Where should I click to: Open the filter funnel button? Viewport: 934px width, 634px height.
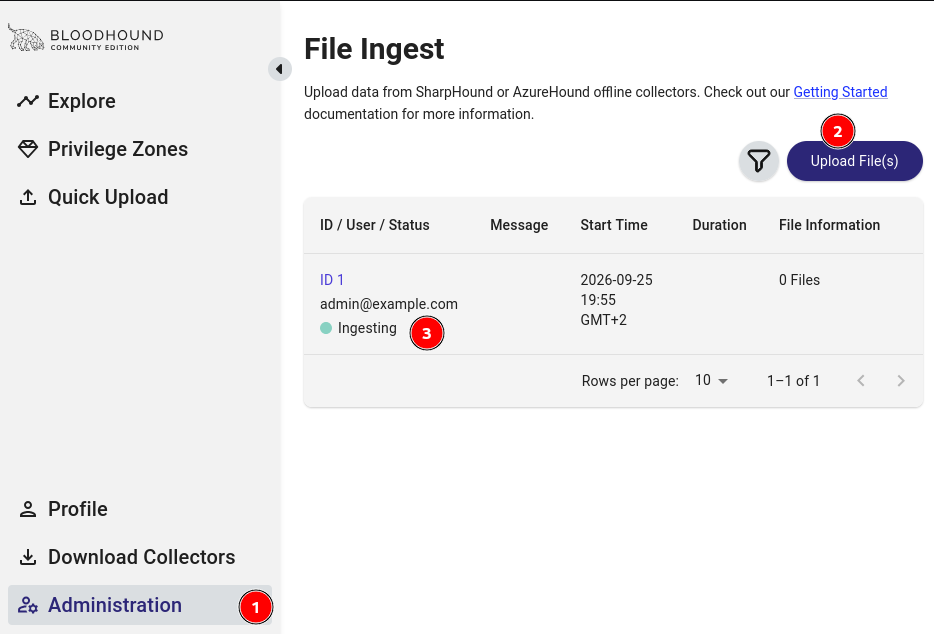click(x=759, y=161)
